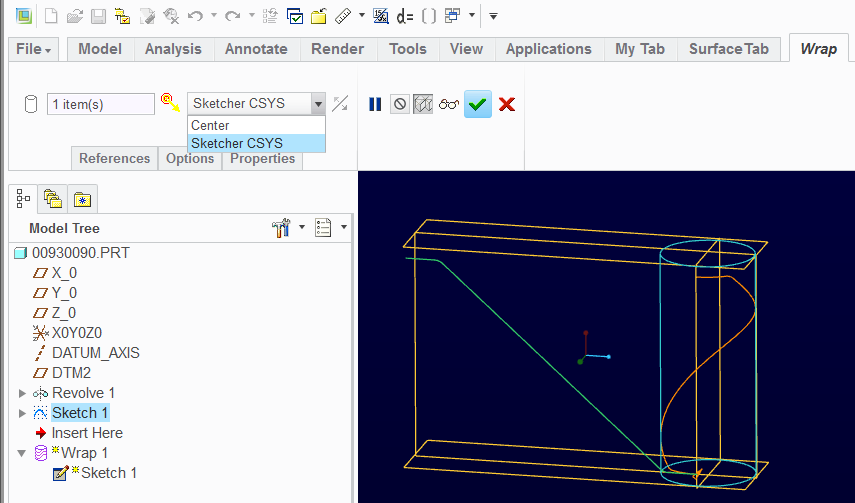This screenshot has width=855, height=503.
Task: Open the Model Tree Show dropdown arrow
Action: pyautogui.click(x=344, y=227)
